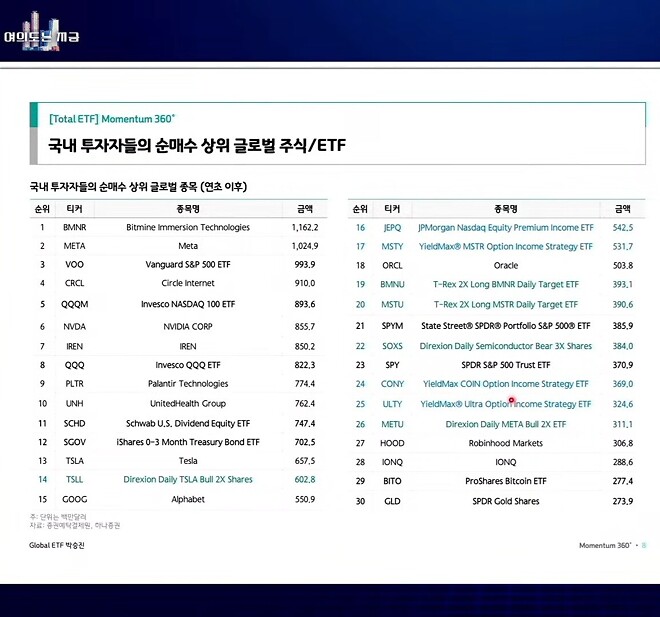Click 'Vanguard S&P 500 ETF' name

tap(188, 264)
